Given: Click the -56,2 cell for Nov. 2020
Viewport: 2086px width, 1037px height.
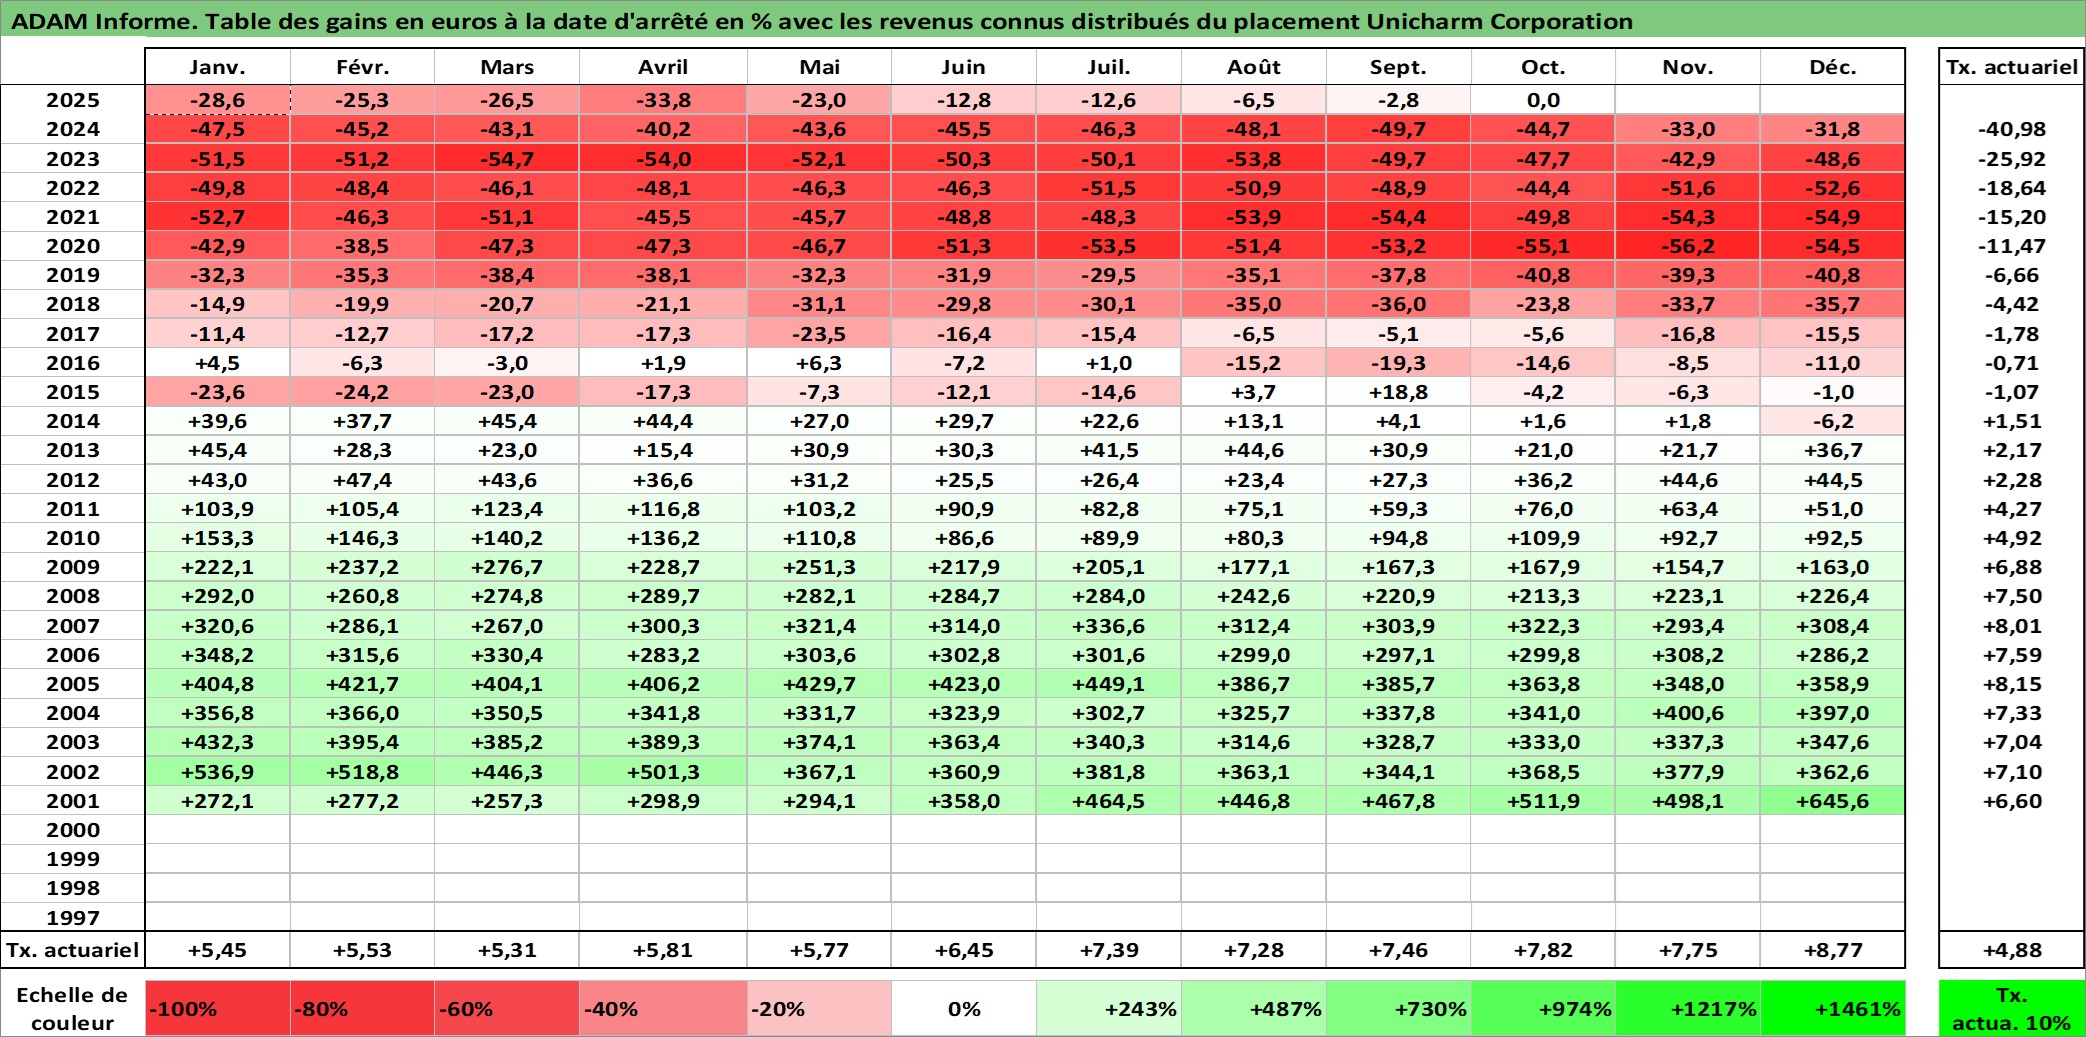Looking at the screenshot, I should 1688,246.
